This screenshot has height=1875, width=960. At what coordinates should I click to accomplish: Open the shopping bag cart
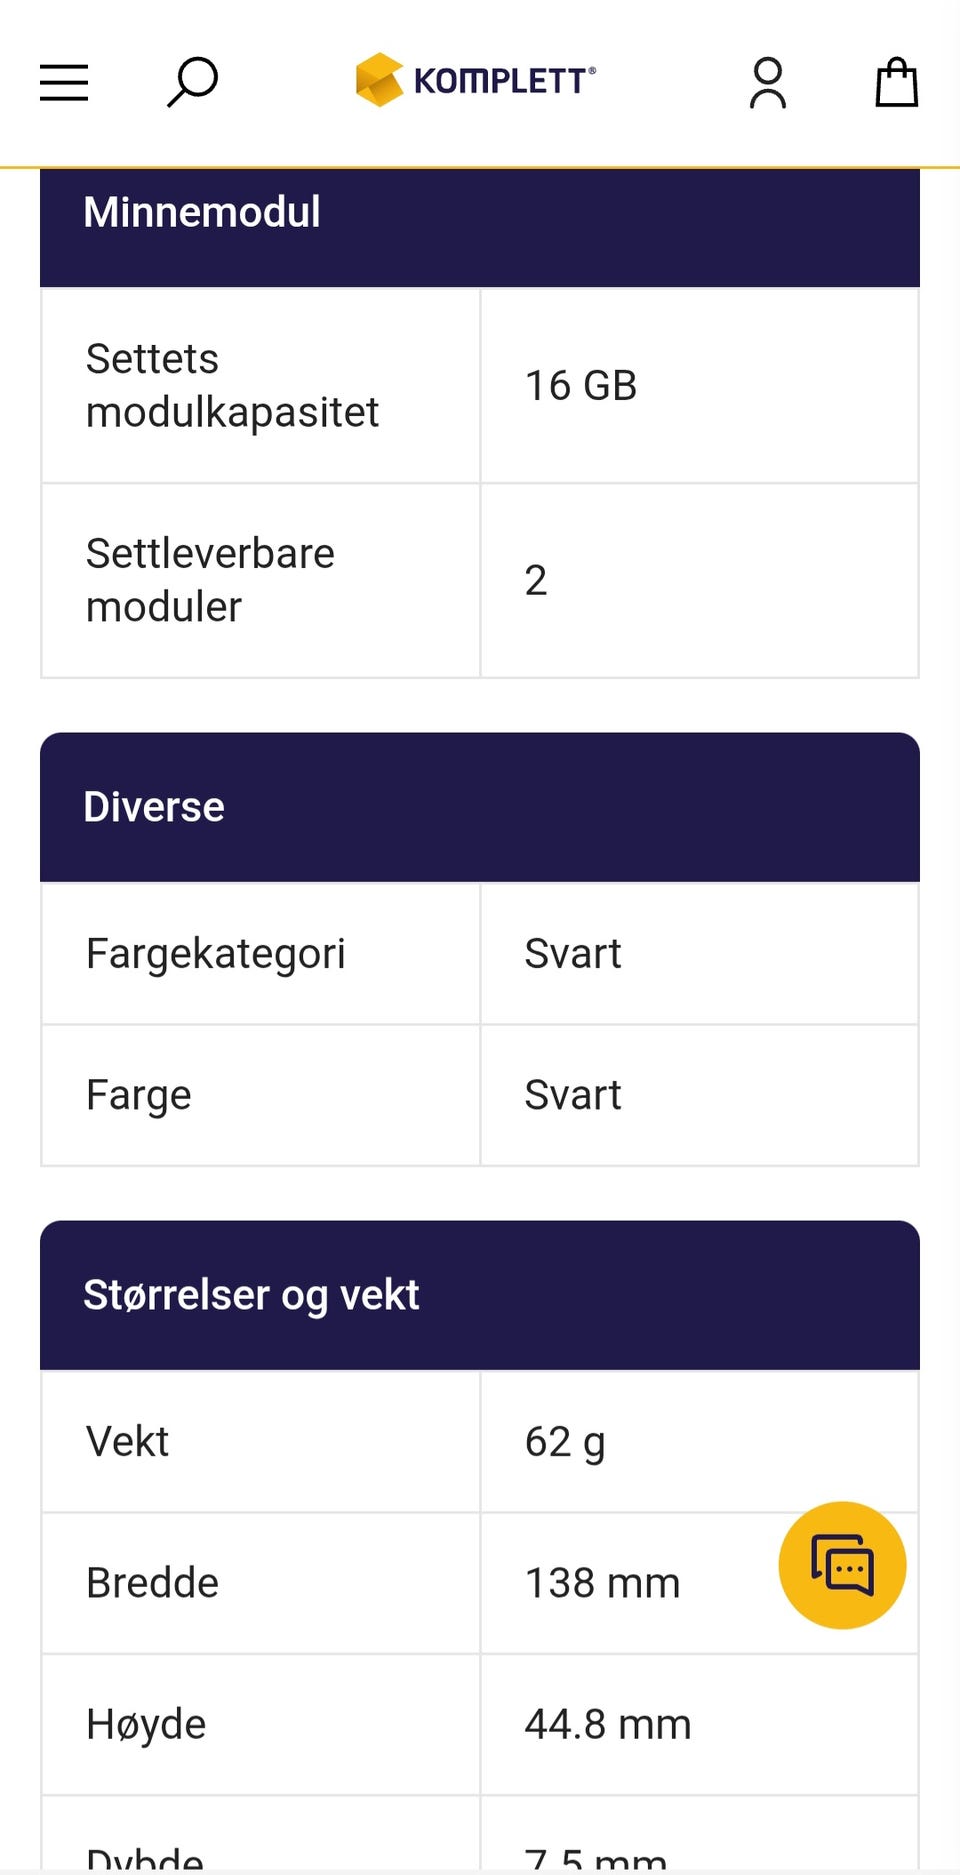896,82
